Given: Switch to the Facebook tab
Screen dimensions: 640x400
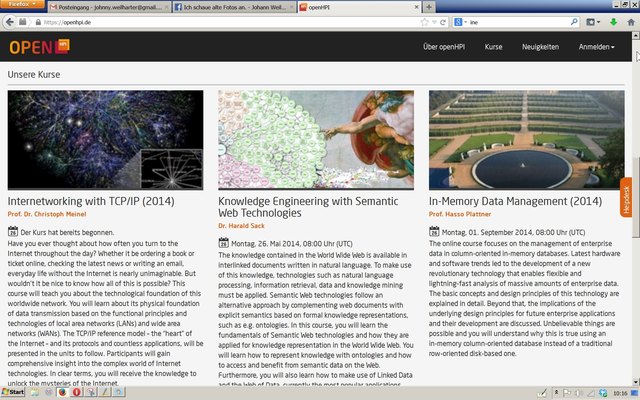Looking at the screenshot, I should [234, 7].
